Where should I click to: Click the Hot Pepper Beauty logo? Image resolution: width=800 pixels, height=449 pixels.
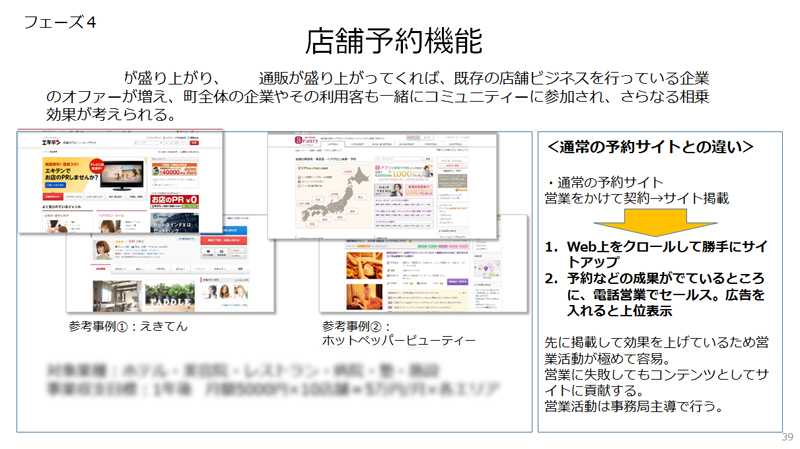tap(294, 142)
